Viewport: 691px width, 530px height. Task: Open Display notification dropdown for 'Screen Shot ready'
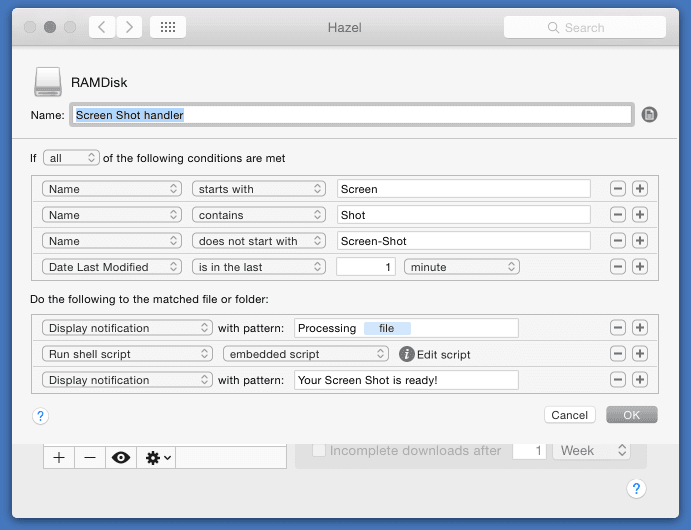click(127, 380)
